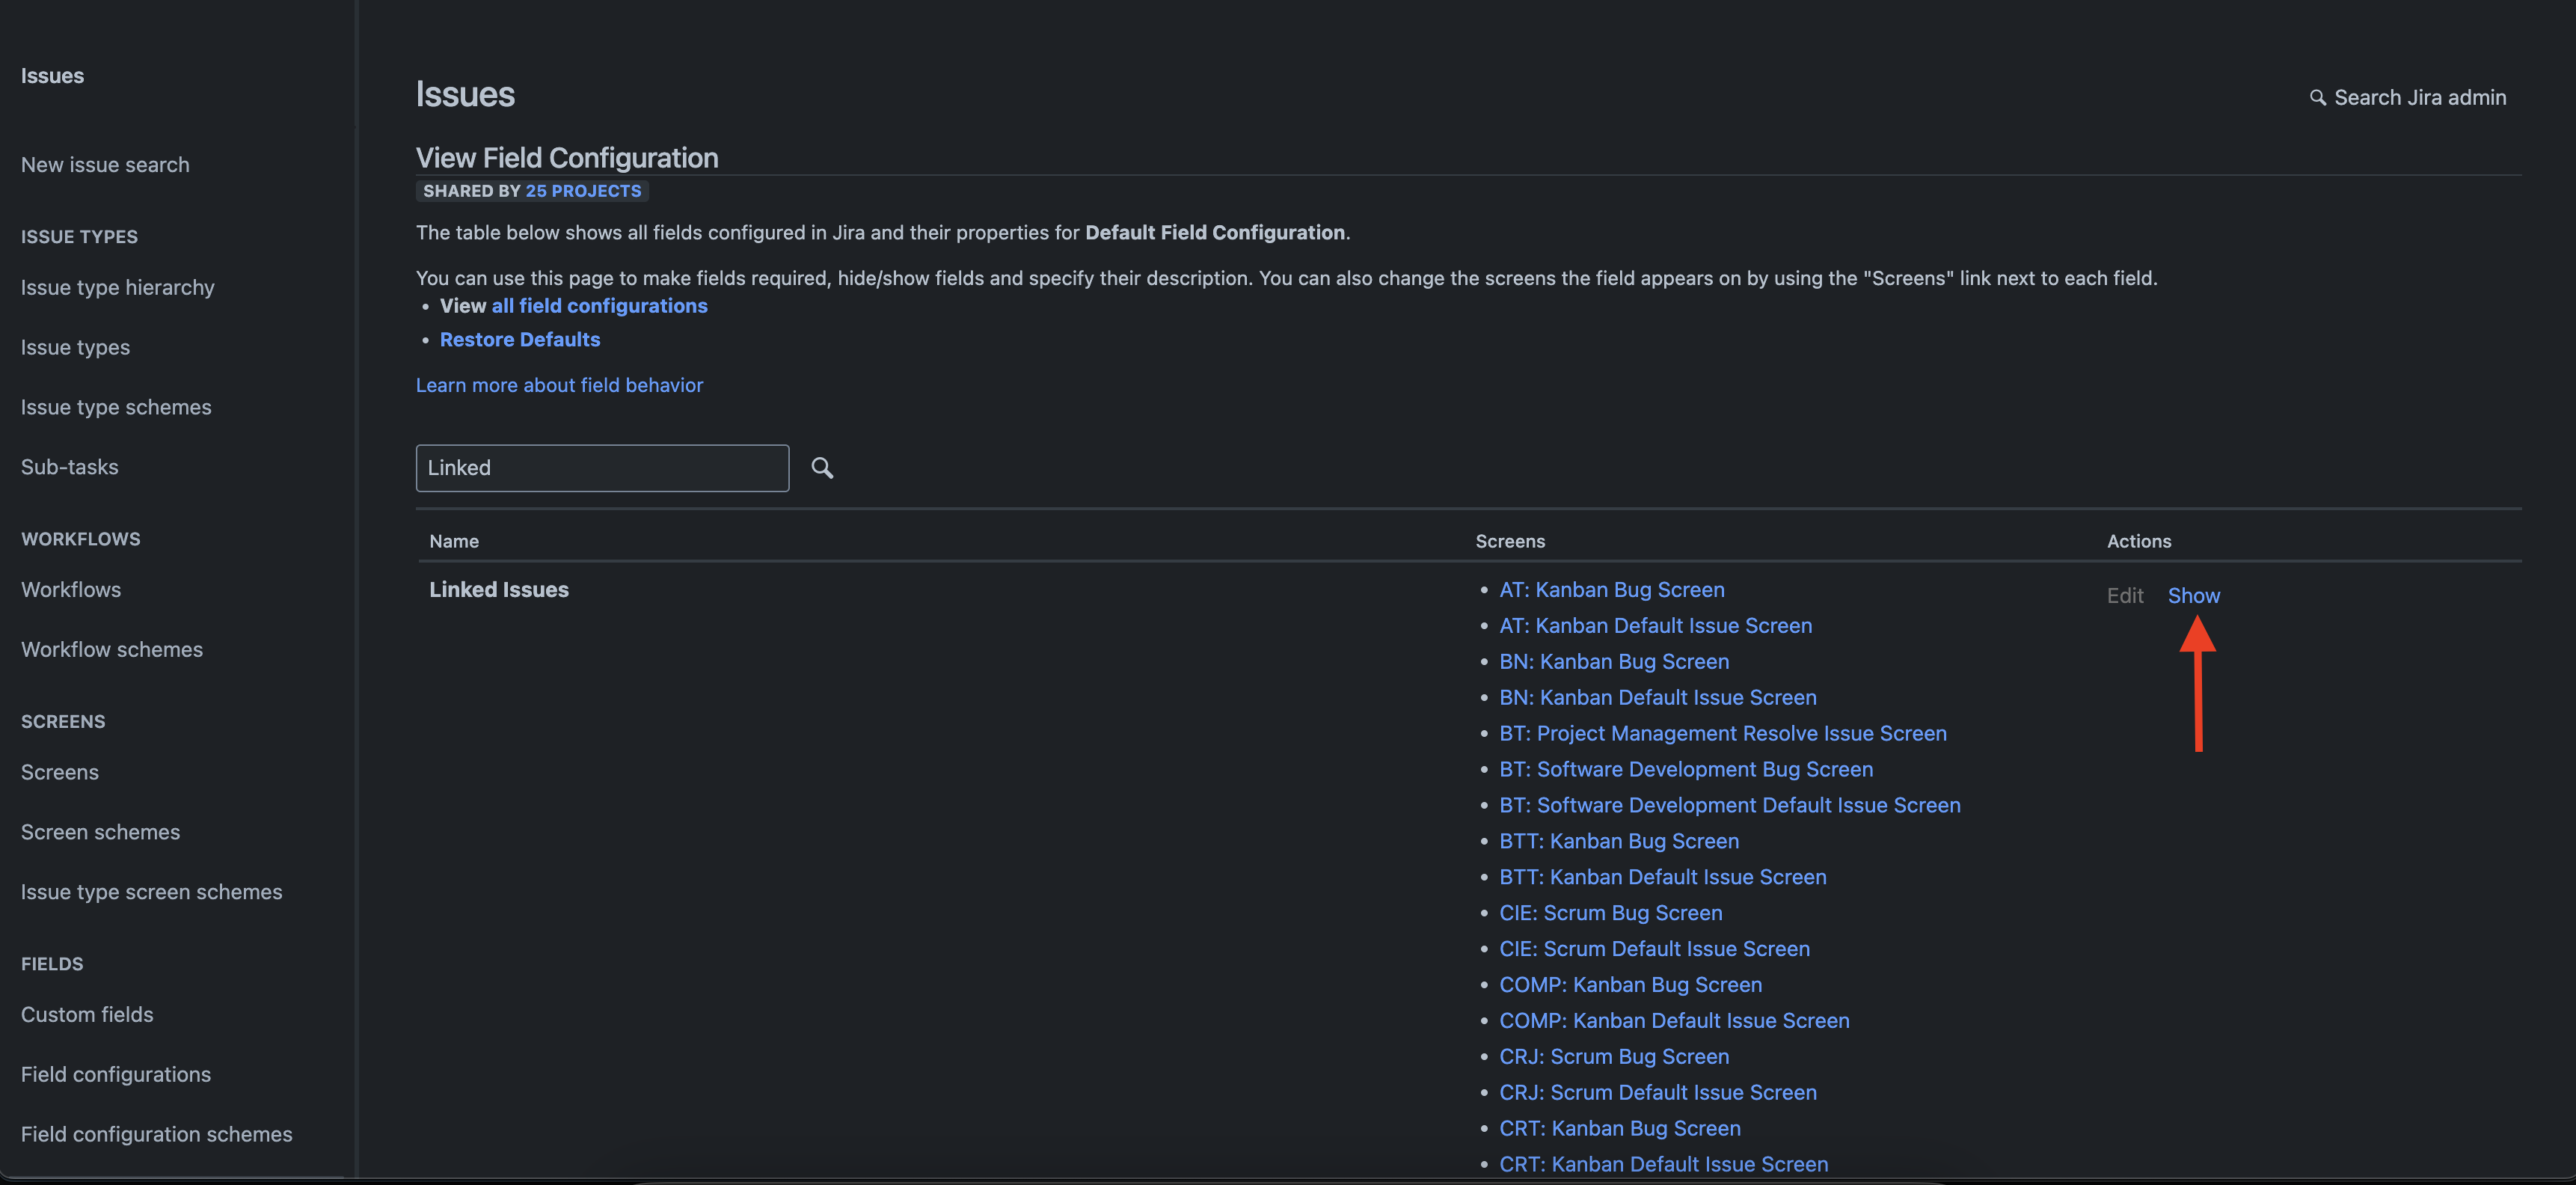Screen dimensions: 2576x1185
Task: Open AT: Kanban Bug Screen link
Action: [x=1611, y=590]
